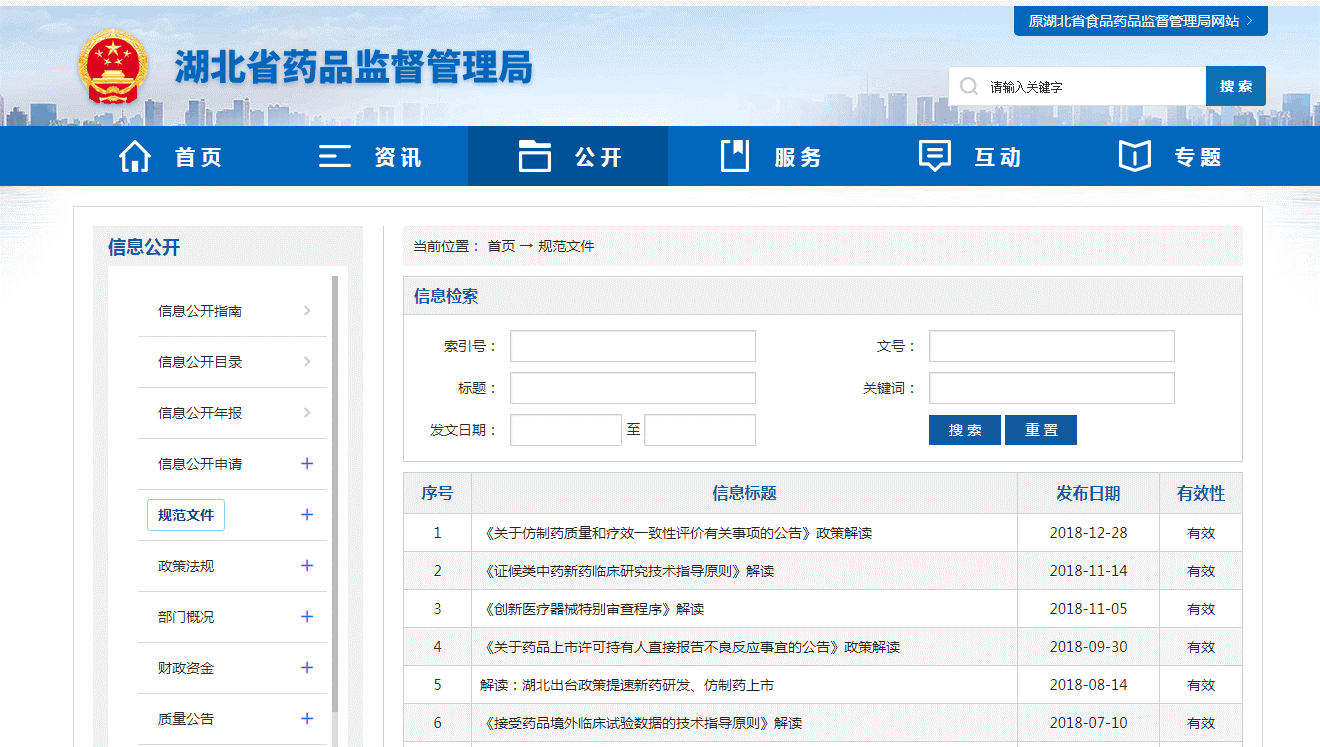Viewport: 1320px width, 747px height.
Task: Click the folder icon for 公开
Action: pos(536,156)
